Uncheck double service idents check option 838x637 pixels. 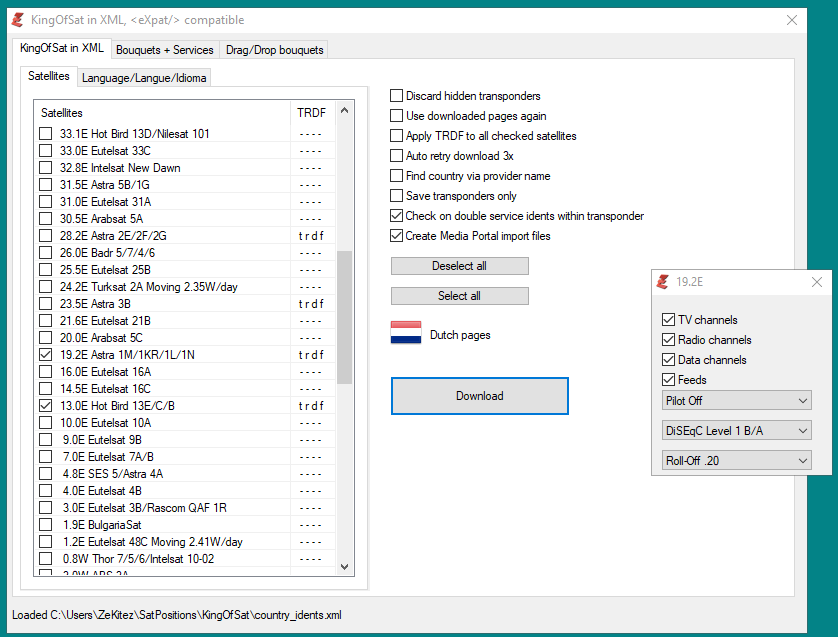pyautogui.click(x=396, y=216)
